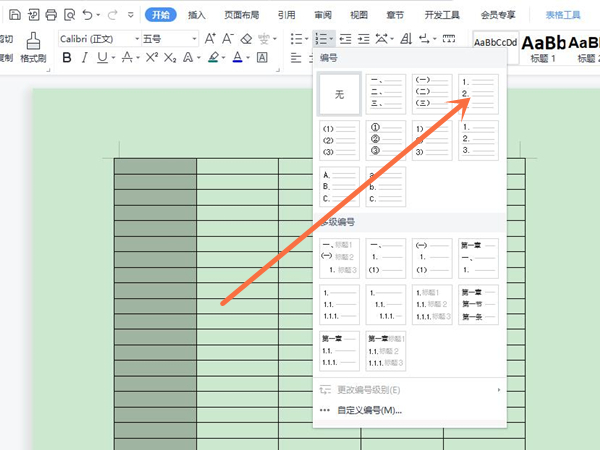
Task: Pick the A. B. C. numbering style
Action: (339, 185)
